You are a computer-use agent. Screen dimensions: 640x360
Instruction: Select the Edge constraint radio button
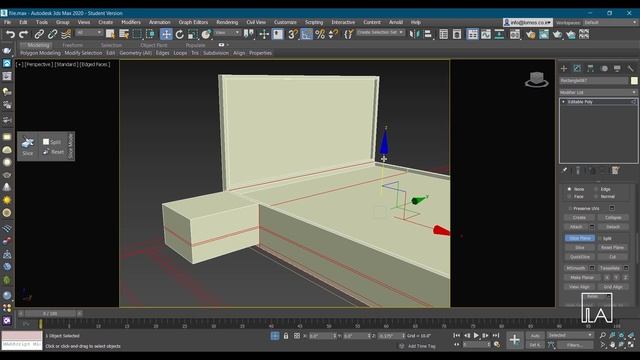pyautogui.click(x=596, y=189)
